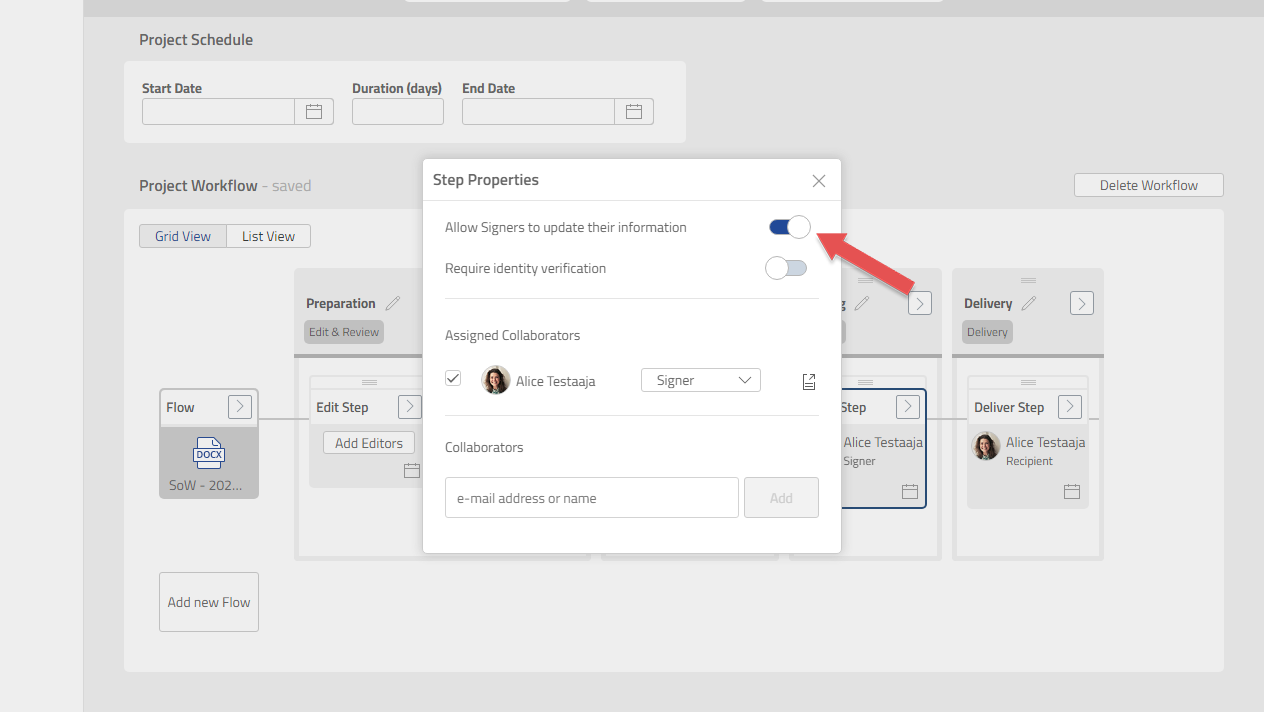Open the Start Date calendar picker
This screenshot has width=1264, height=712.
pyautogui.click(x=314, y=111)
